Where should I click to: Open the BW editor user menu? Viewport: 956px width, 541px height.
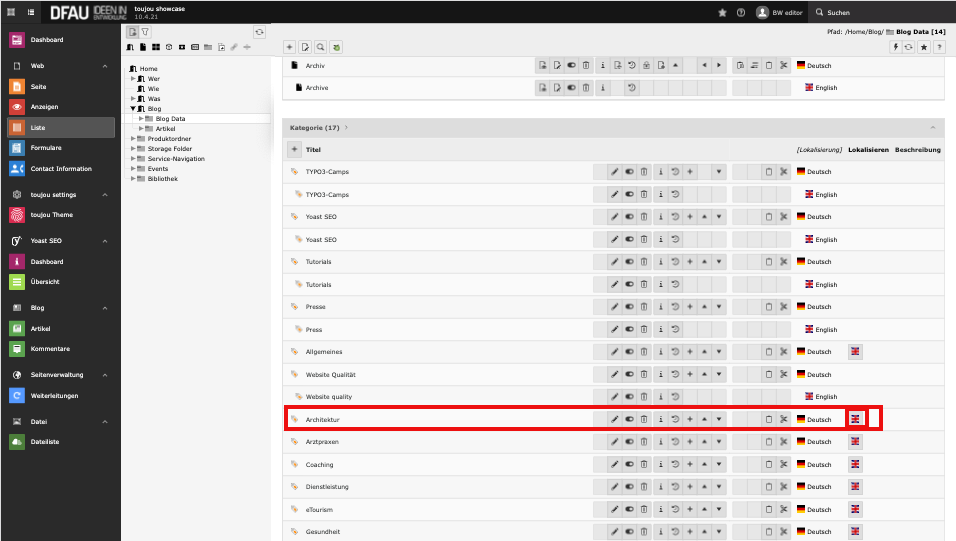pyautogui.click(x=779, y=13)
